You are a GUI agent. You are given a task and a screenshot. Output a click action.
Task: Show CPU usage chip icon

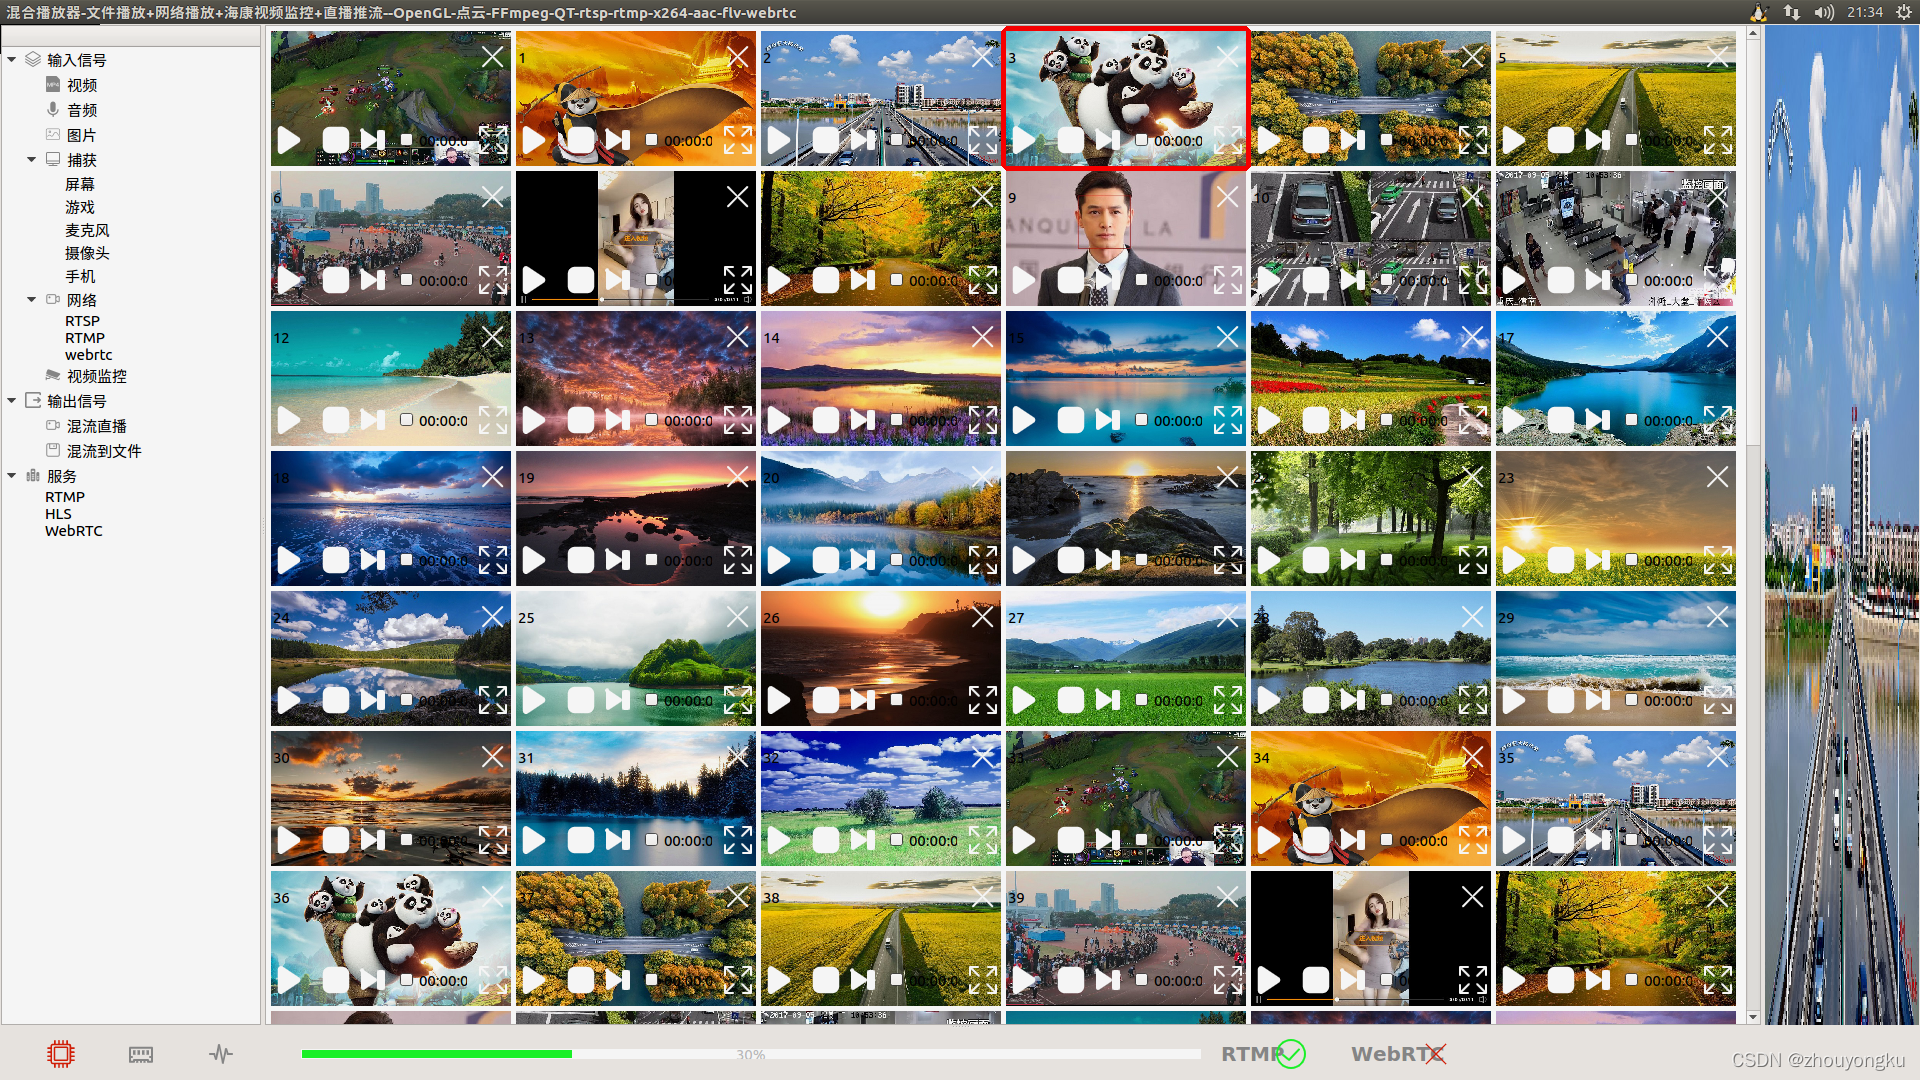tap(61, 1053)
